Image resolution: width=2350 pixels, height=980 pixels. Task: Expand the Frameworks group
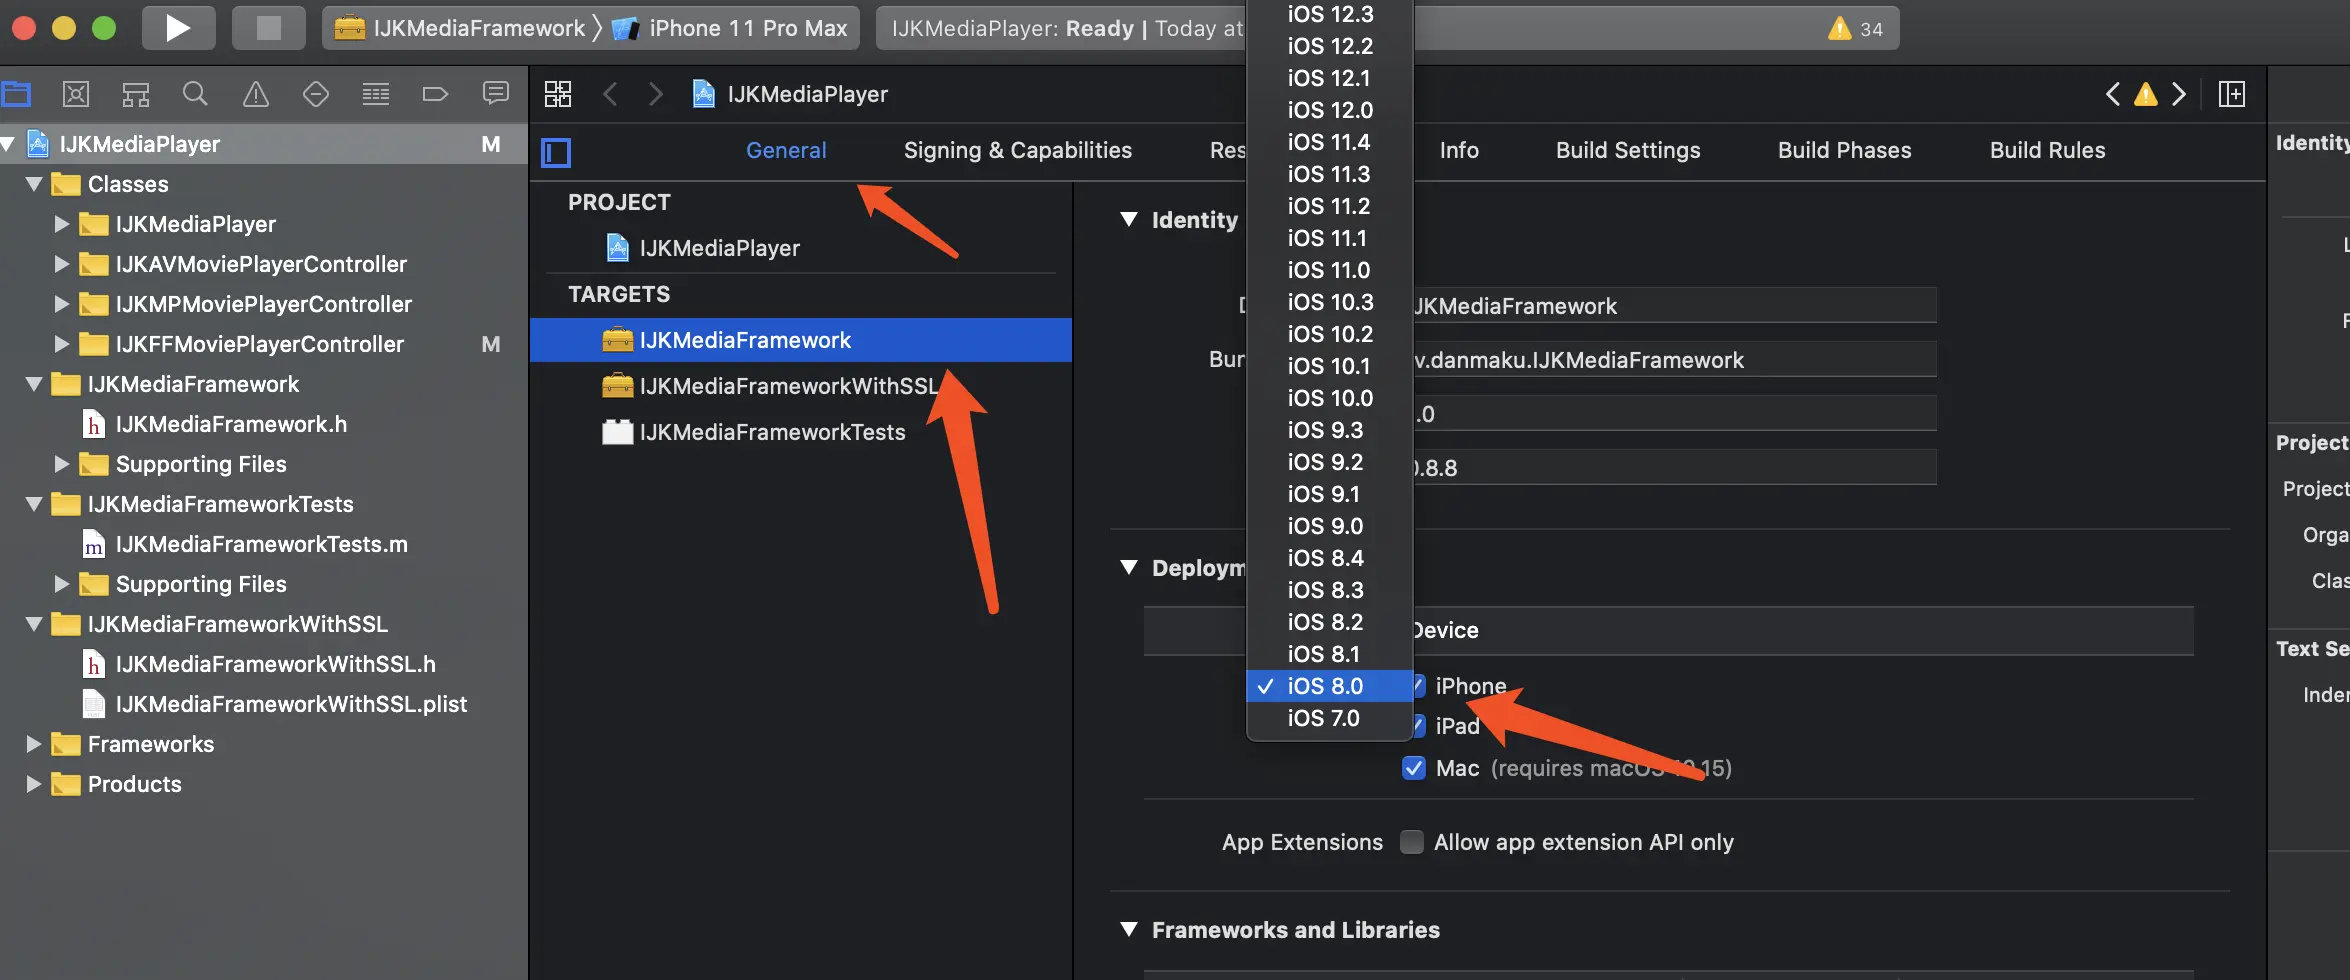33,744
